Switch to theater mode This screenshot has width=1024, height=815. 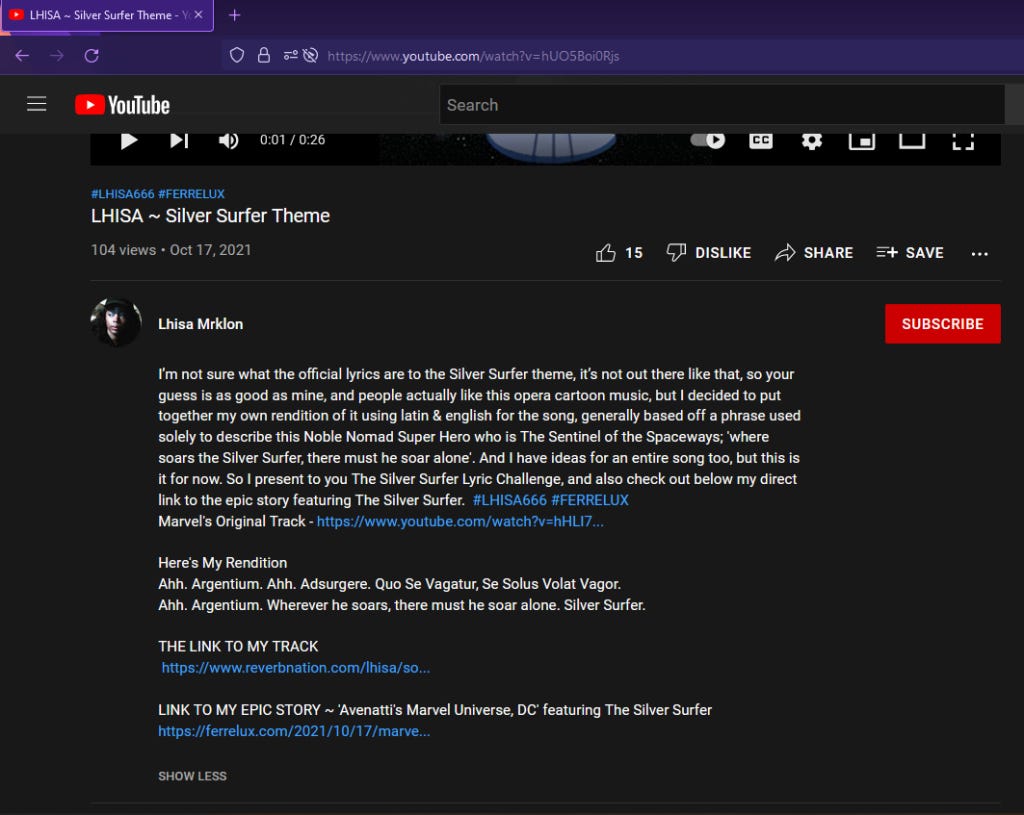pyautogui.click(x=912, y=140)
